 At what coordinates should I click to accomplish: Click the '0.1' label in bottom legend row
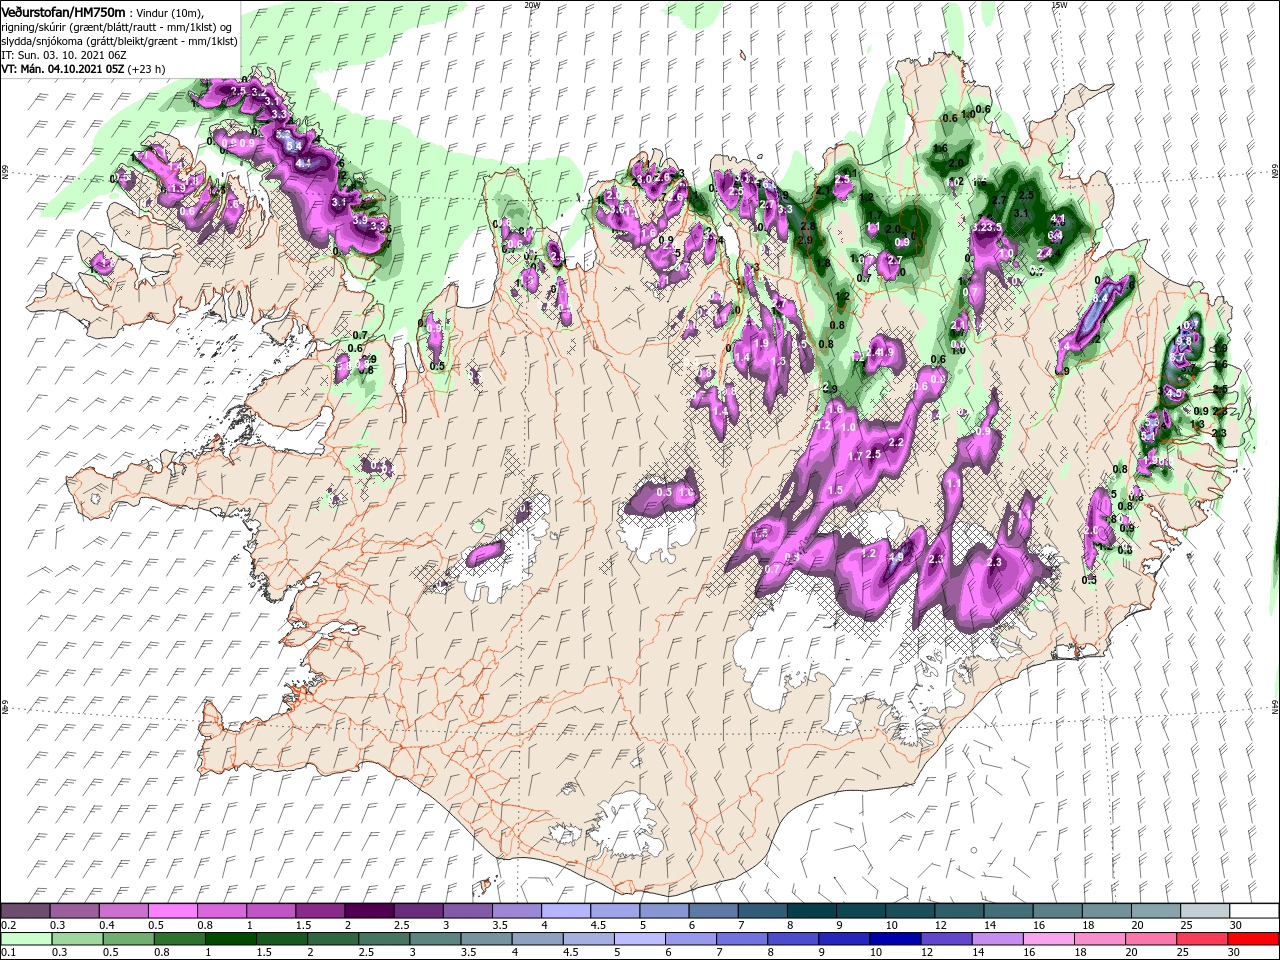8,953
